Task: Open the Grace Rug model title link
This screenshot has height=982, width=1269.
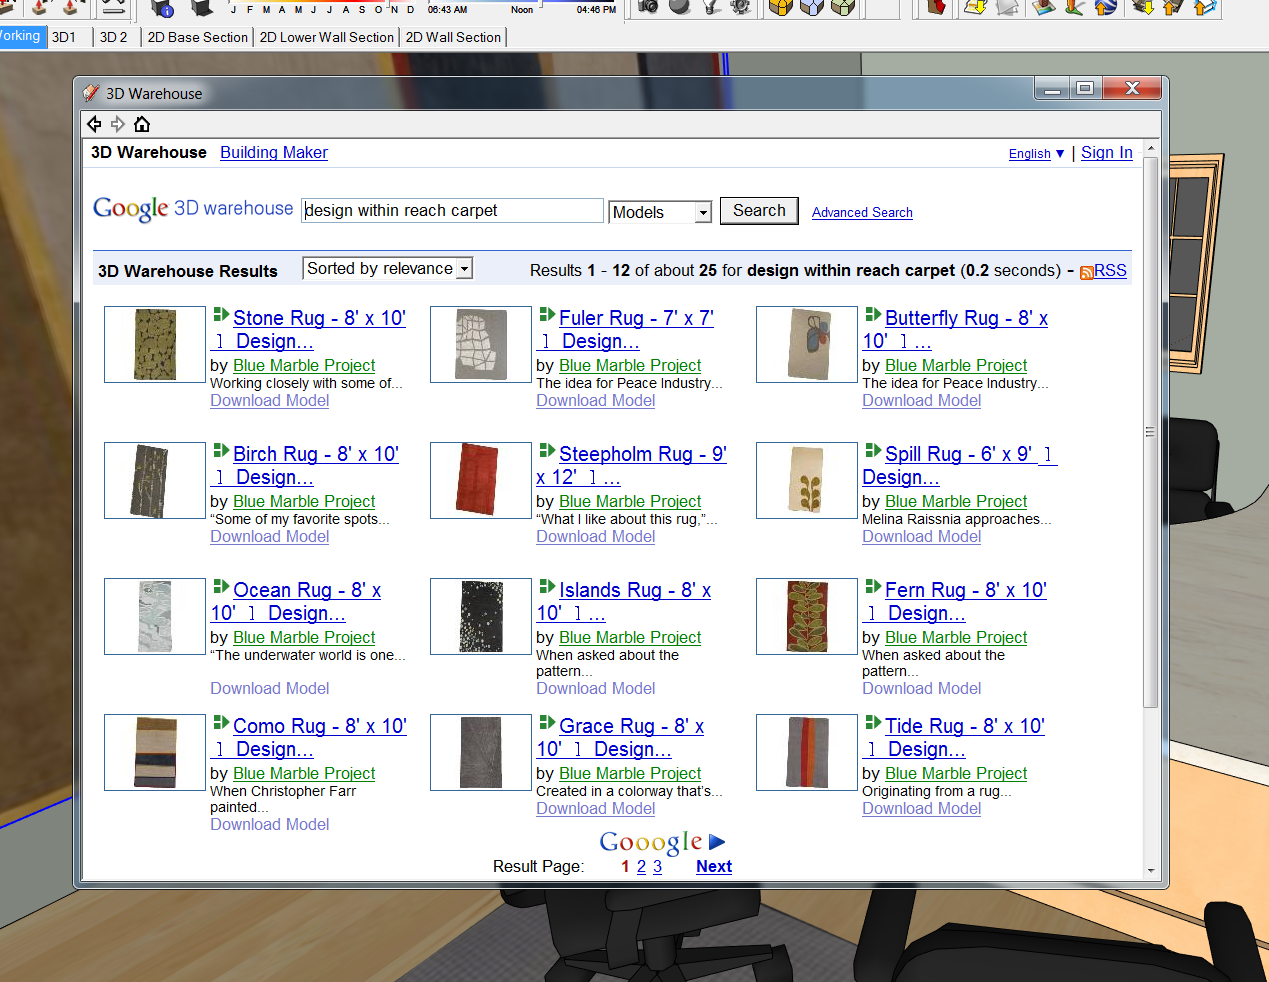Action: click(620, 738)
